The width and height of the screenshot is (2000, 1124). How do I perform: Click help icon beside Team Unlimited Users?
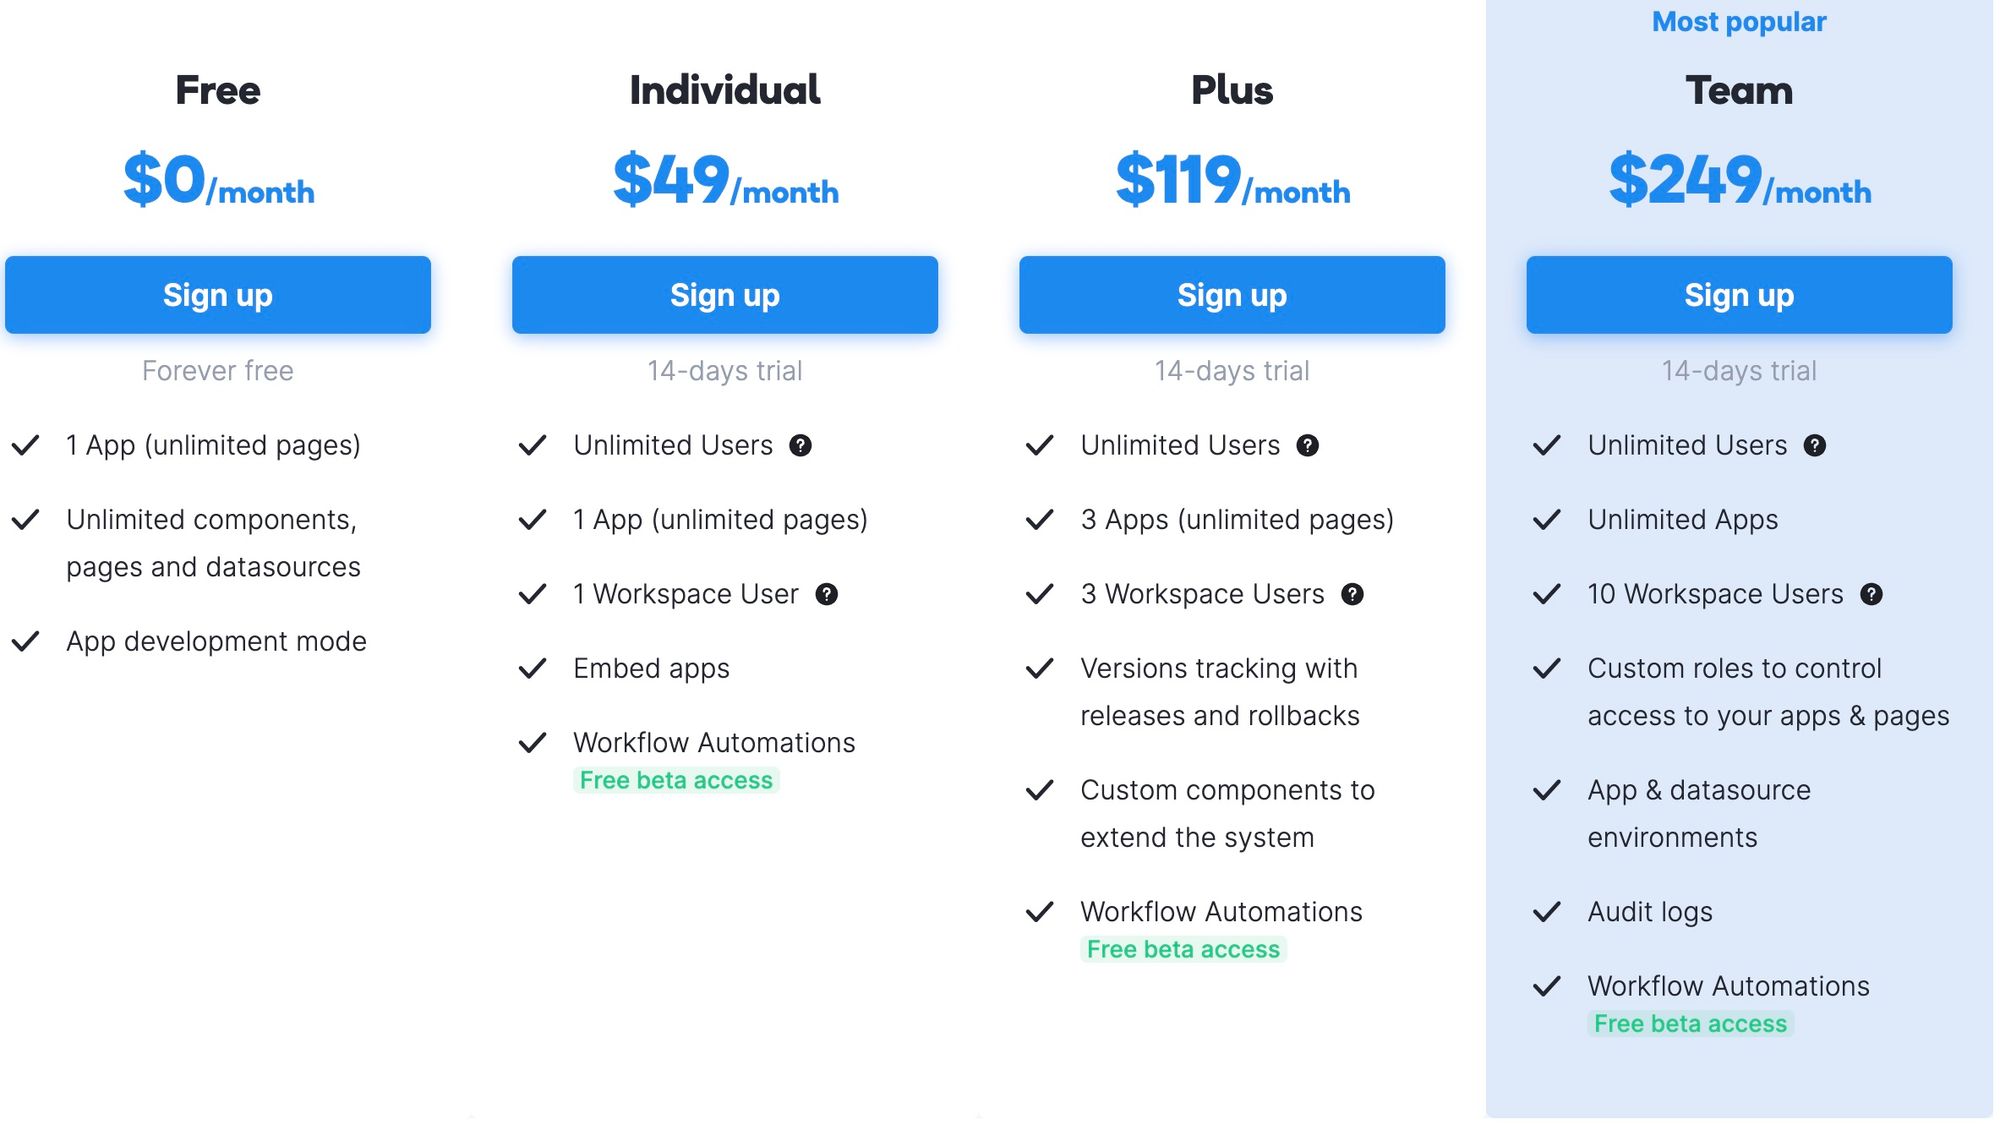pos(1814,446)
